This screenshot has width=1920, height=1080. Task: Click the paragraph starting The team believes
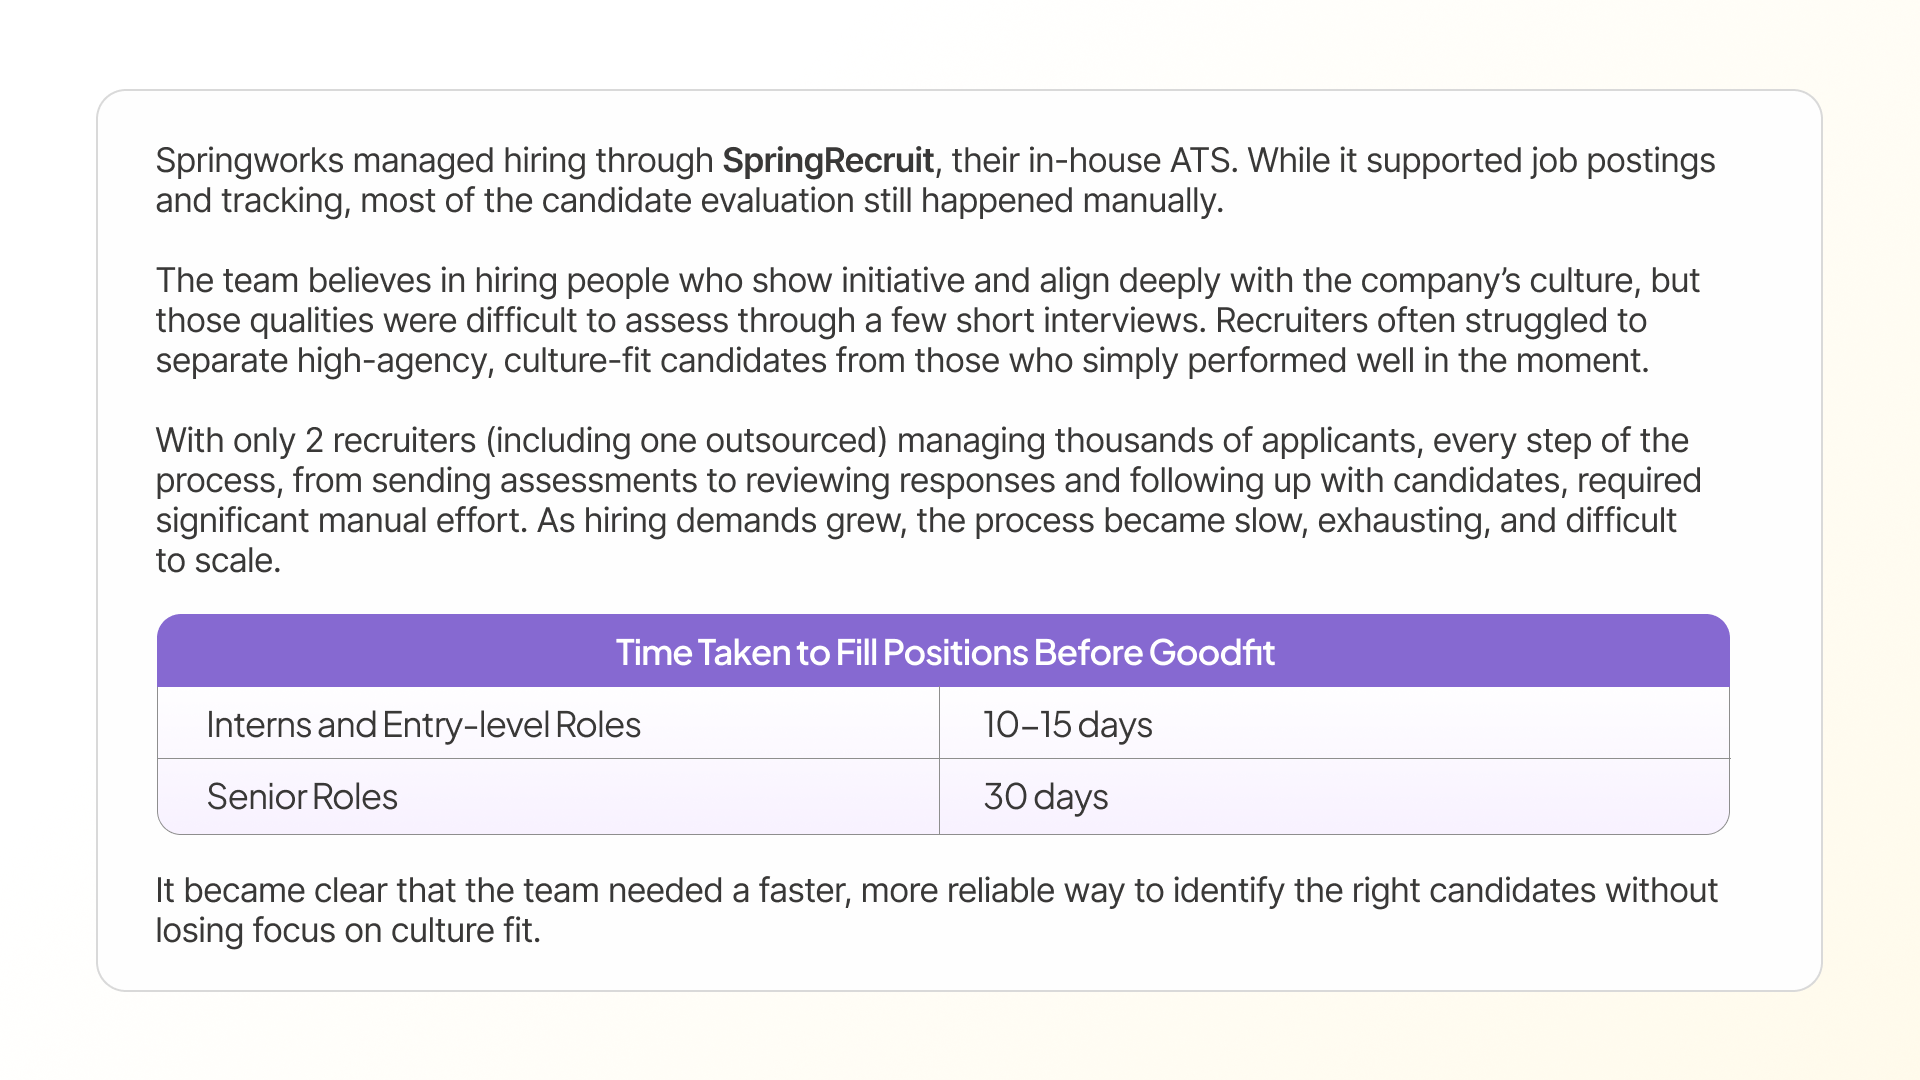click(x=927, y=321)
